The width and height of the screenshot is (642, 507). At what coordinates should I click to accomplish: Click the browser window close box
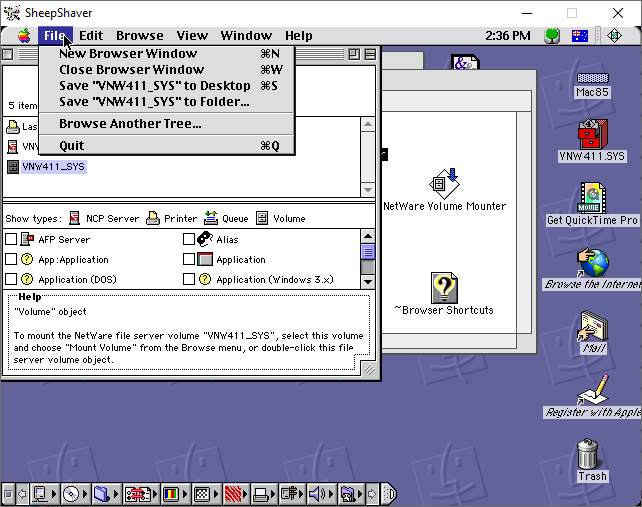pyautogui.click(x=8, y=54)
